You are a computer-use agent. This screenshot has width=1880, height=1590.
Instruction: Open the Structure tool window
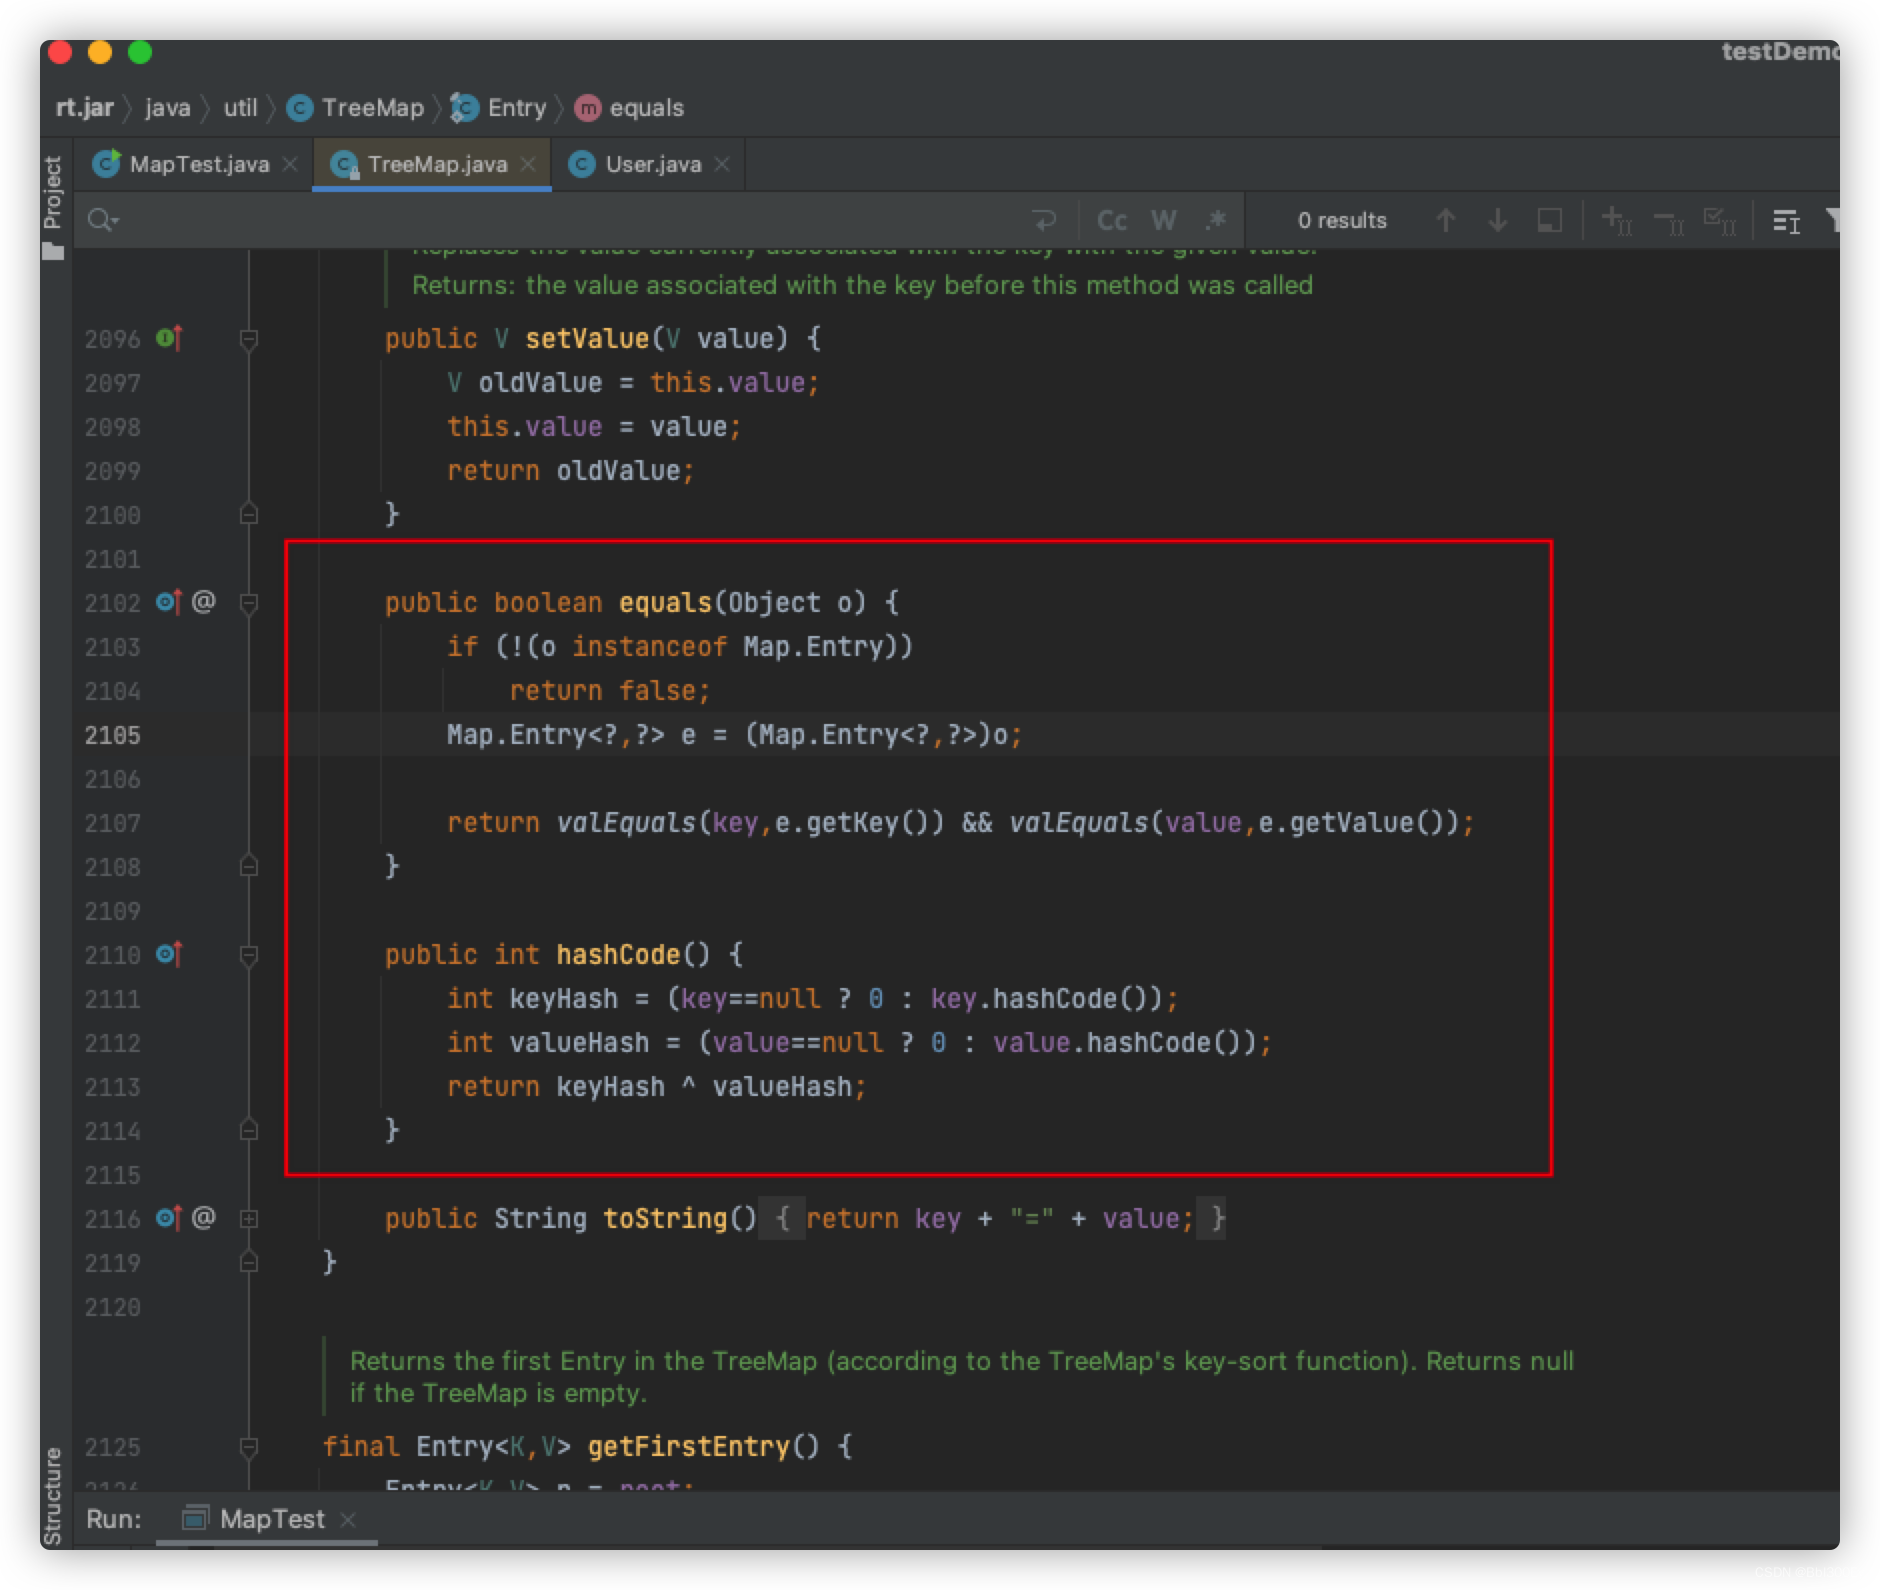(53, 1495)
